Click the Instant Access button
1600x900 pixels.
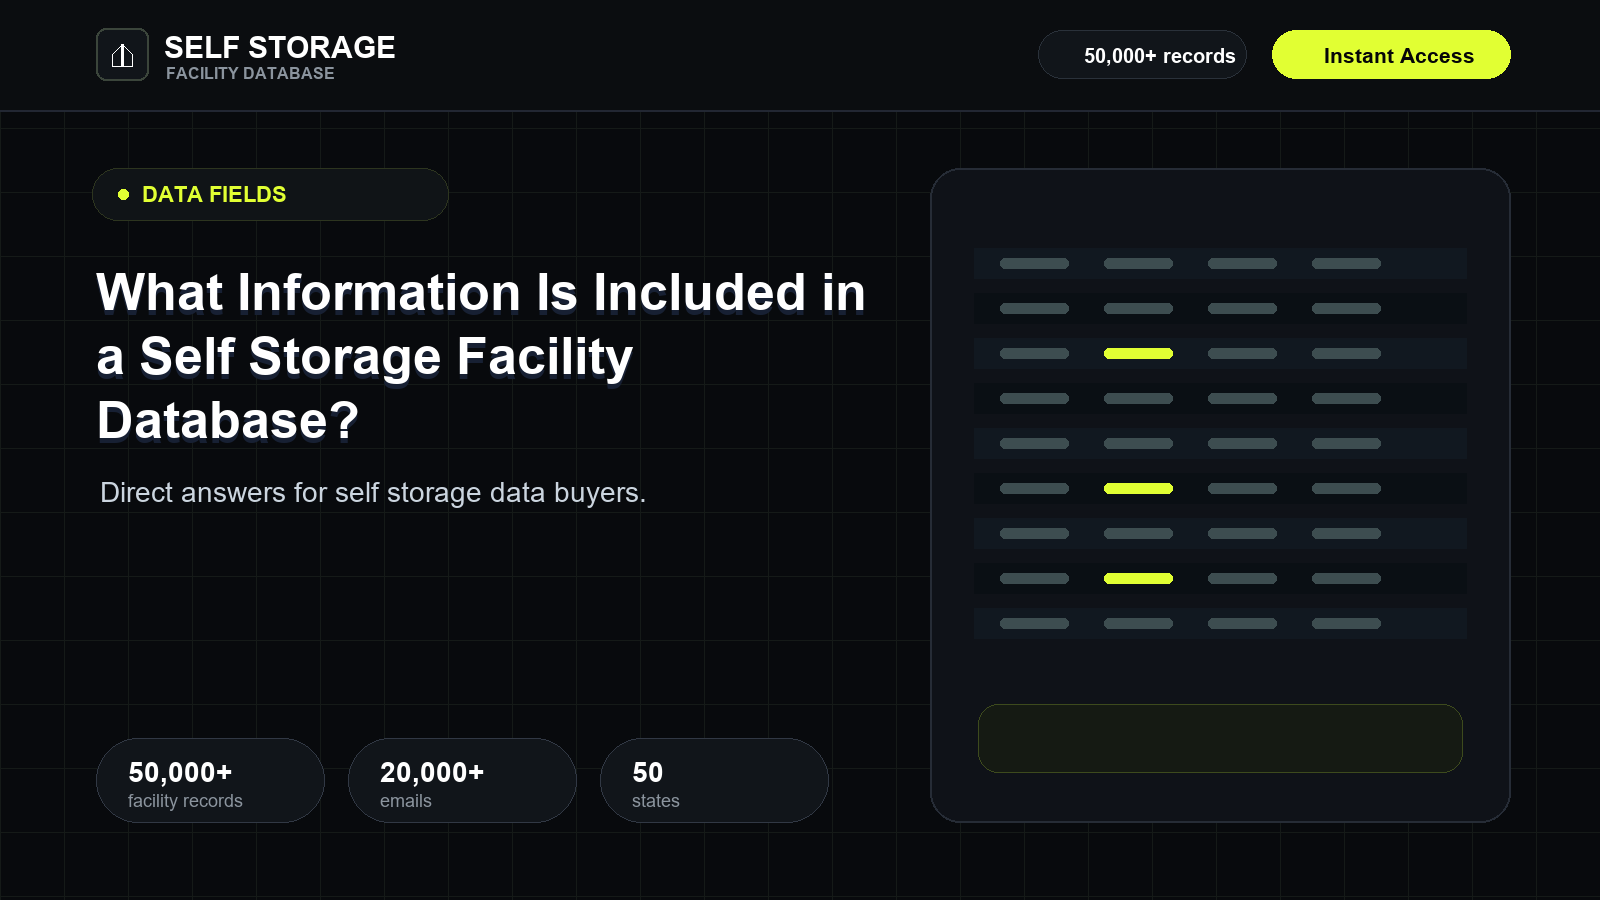[1391, 55]
